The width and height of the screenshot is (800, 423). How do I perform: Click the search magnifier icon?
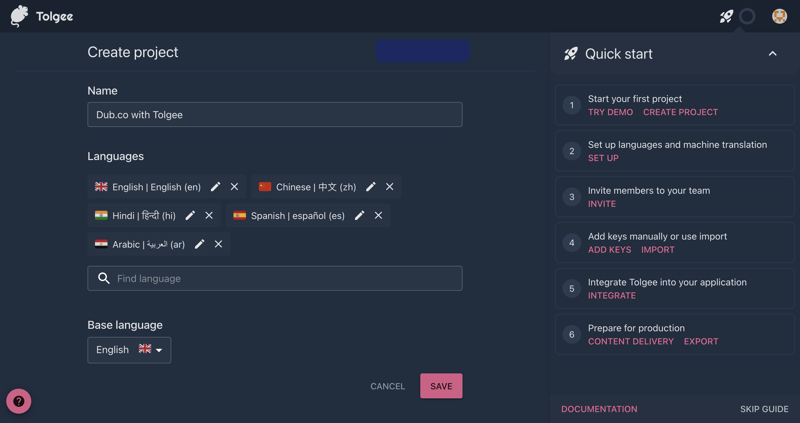[104, 278]
